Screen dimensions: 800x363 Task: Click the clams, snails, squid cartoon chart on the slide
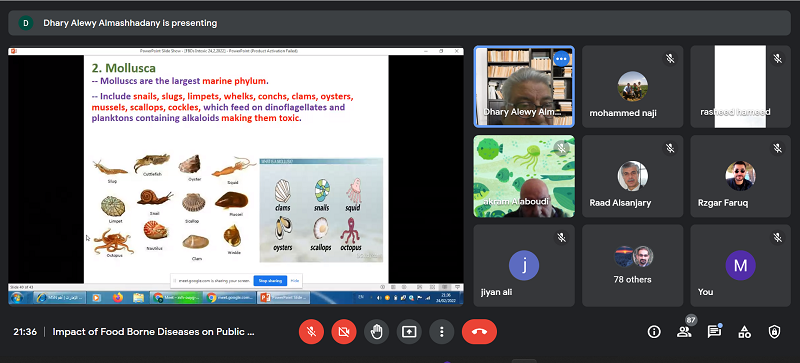[x=321, y=210]
